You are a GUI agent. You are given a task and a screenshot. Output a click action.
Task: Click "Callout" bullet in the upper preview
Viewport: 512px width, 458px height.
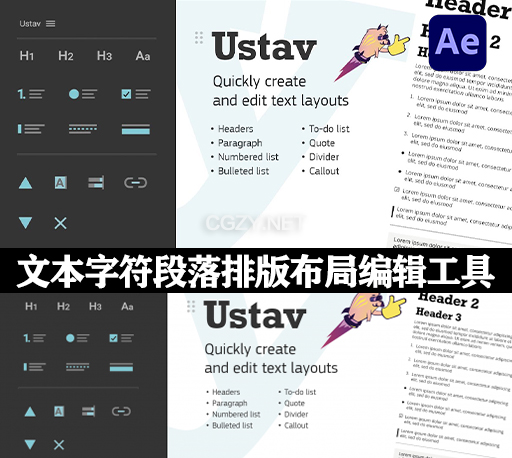pos(324,171)
